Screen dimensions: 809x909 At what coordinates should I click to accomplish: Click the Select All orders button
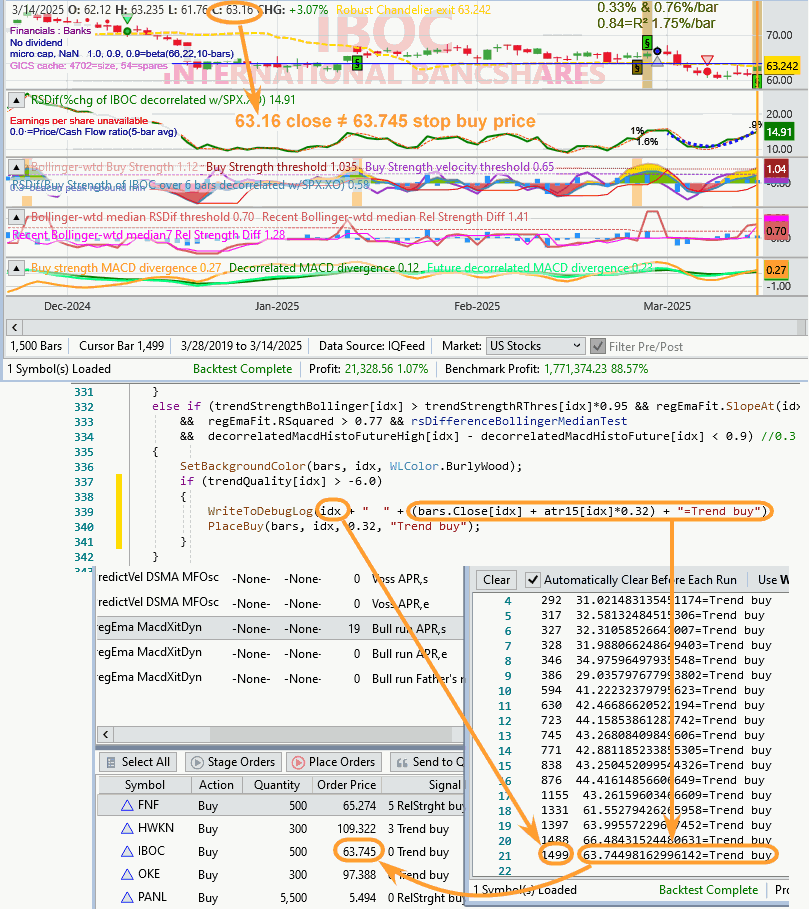[x=137, y=762]
